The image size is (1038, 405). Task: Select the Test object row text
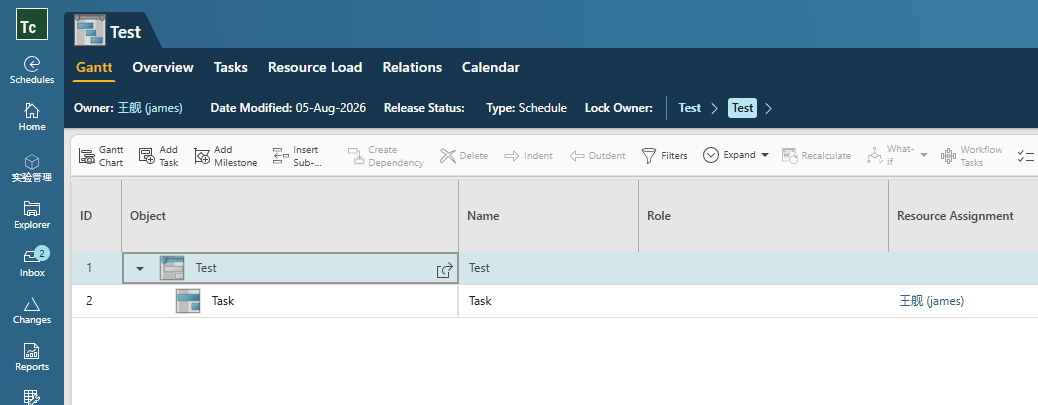pyautogui.click(x=206, y=268)
